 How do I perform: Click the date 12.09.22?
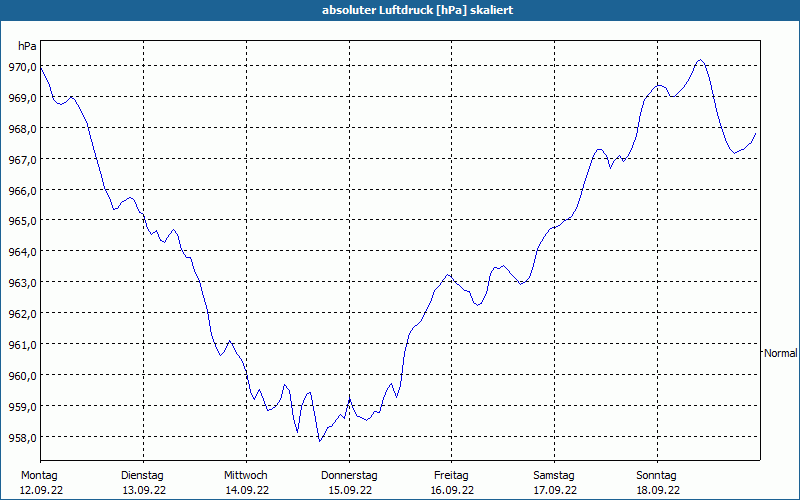point(41,490)
